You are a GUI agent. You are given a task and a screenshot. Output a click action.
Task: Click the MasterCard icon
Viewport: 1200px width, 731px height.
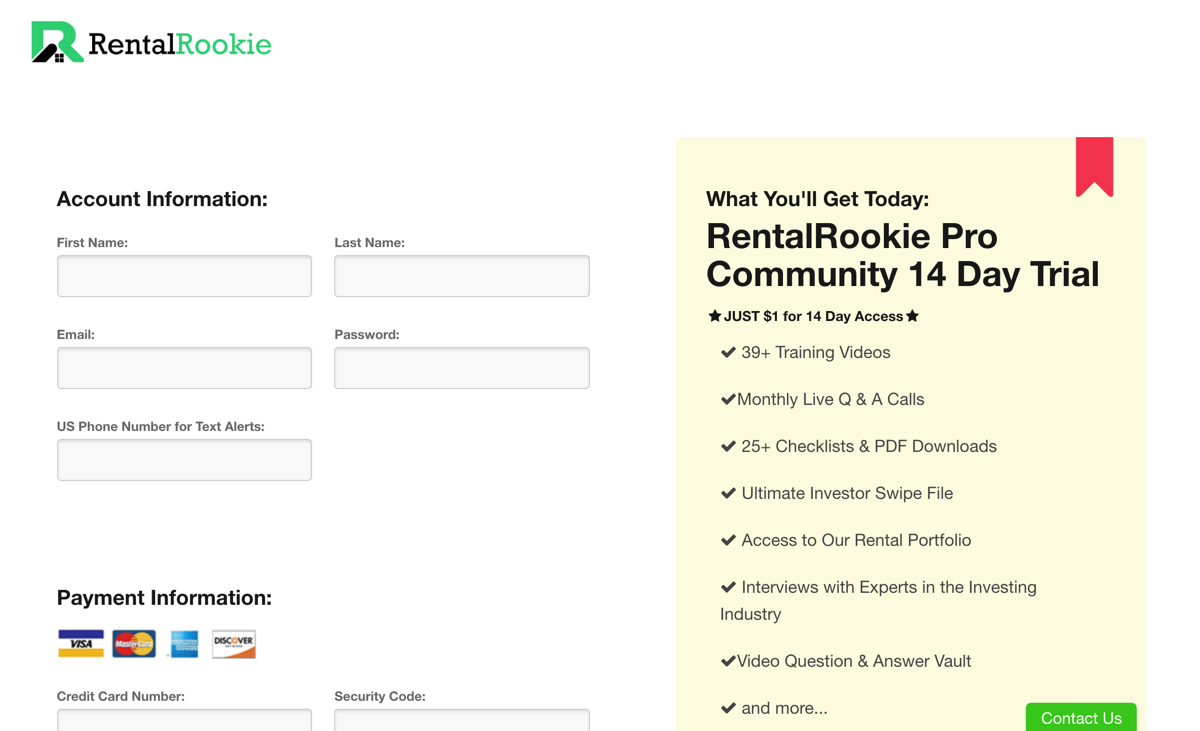click(x=134, y=643)
